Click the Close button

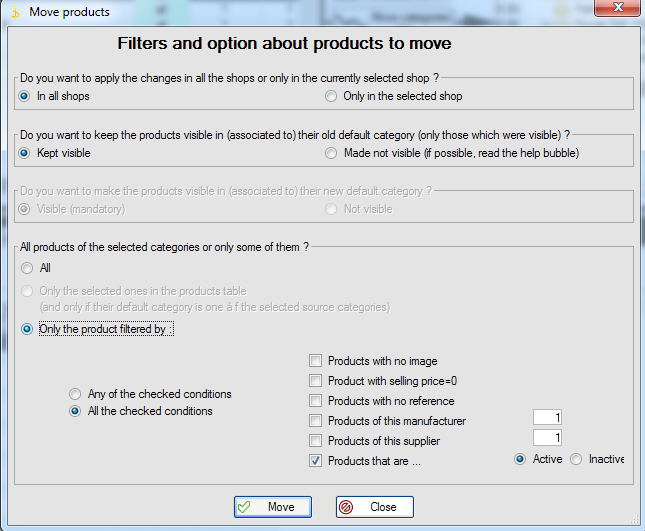click(375, 507)
